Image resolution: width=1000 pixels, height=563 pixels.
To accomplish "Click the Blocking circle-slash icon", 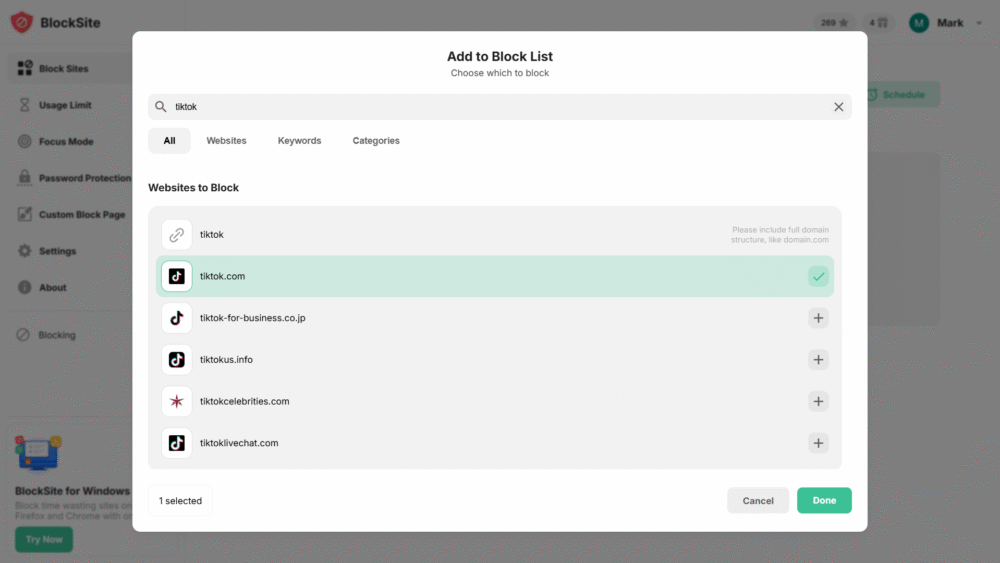I will 23,335.
